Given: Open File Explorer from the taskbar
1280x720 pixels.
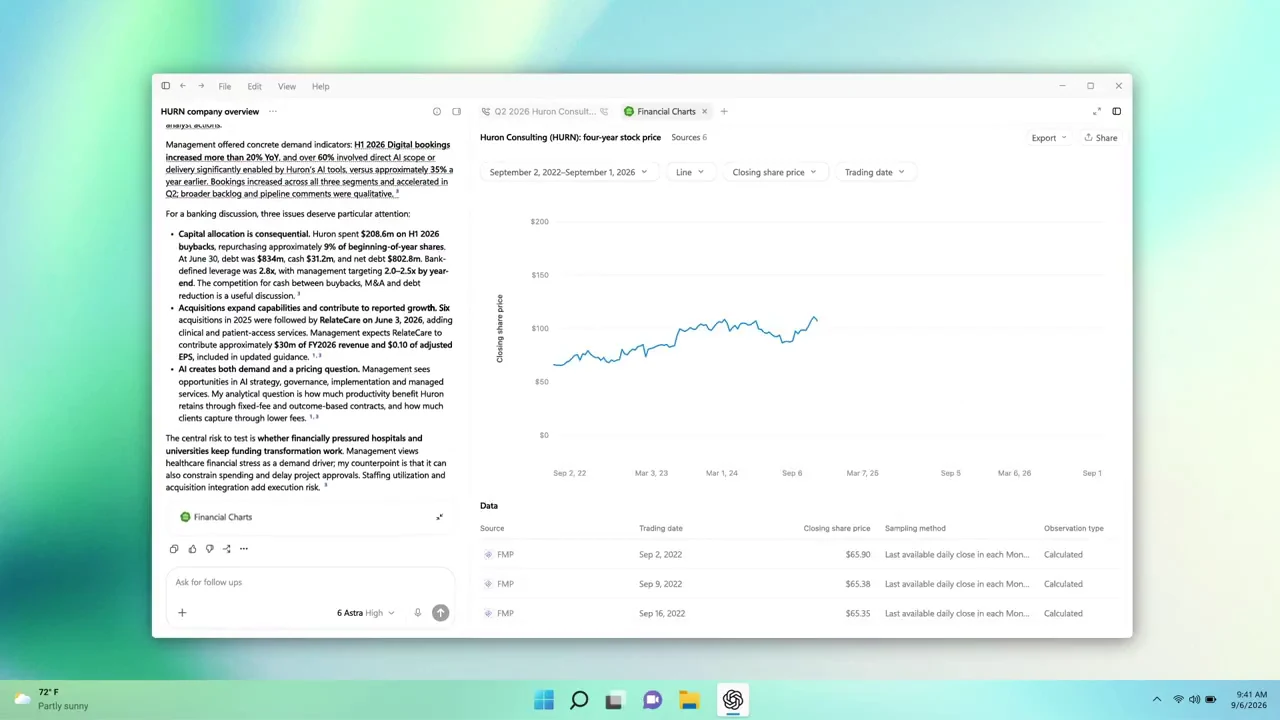Looking at the screenshot, I should 689,700.
